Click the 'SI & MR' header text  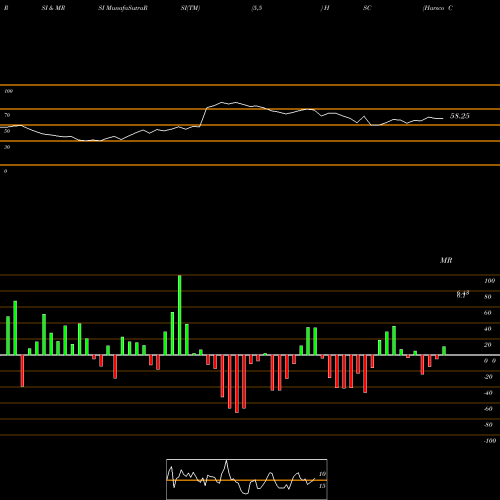coord(53,8)
